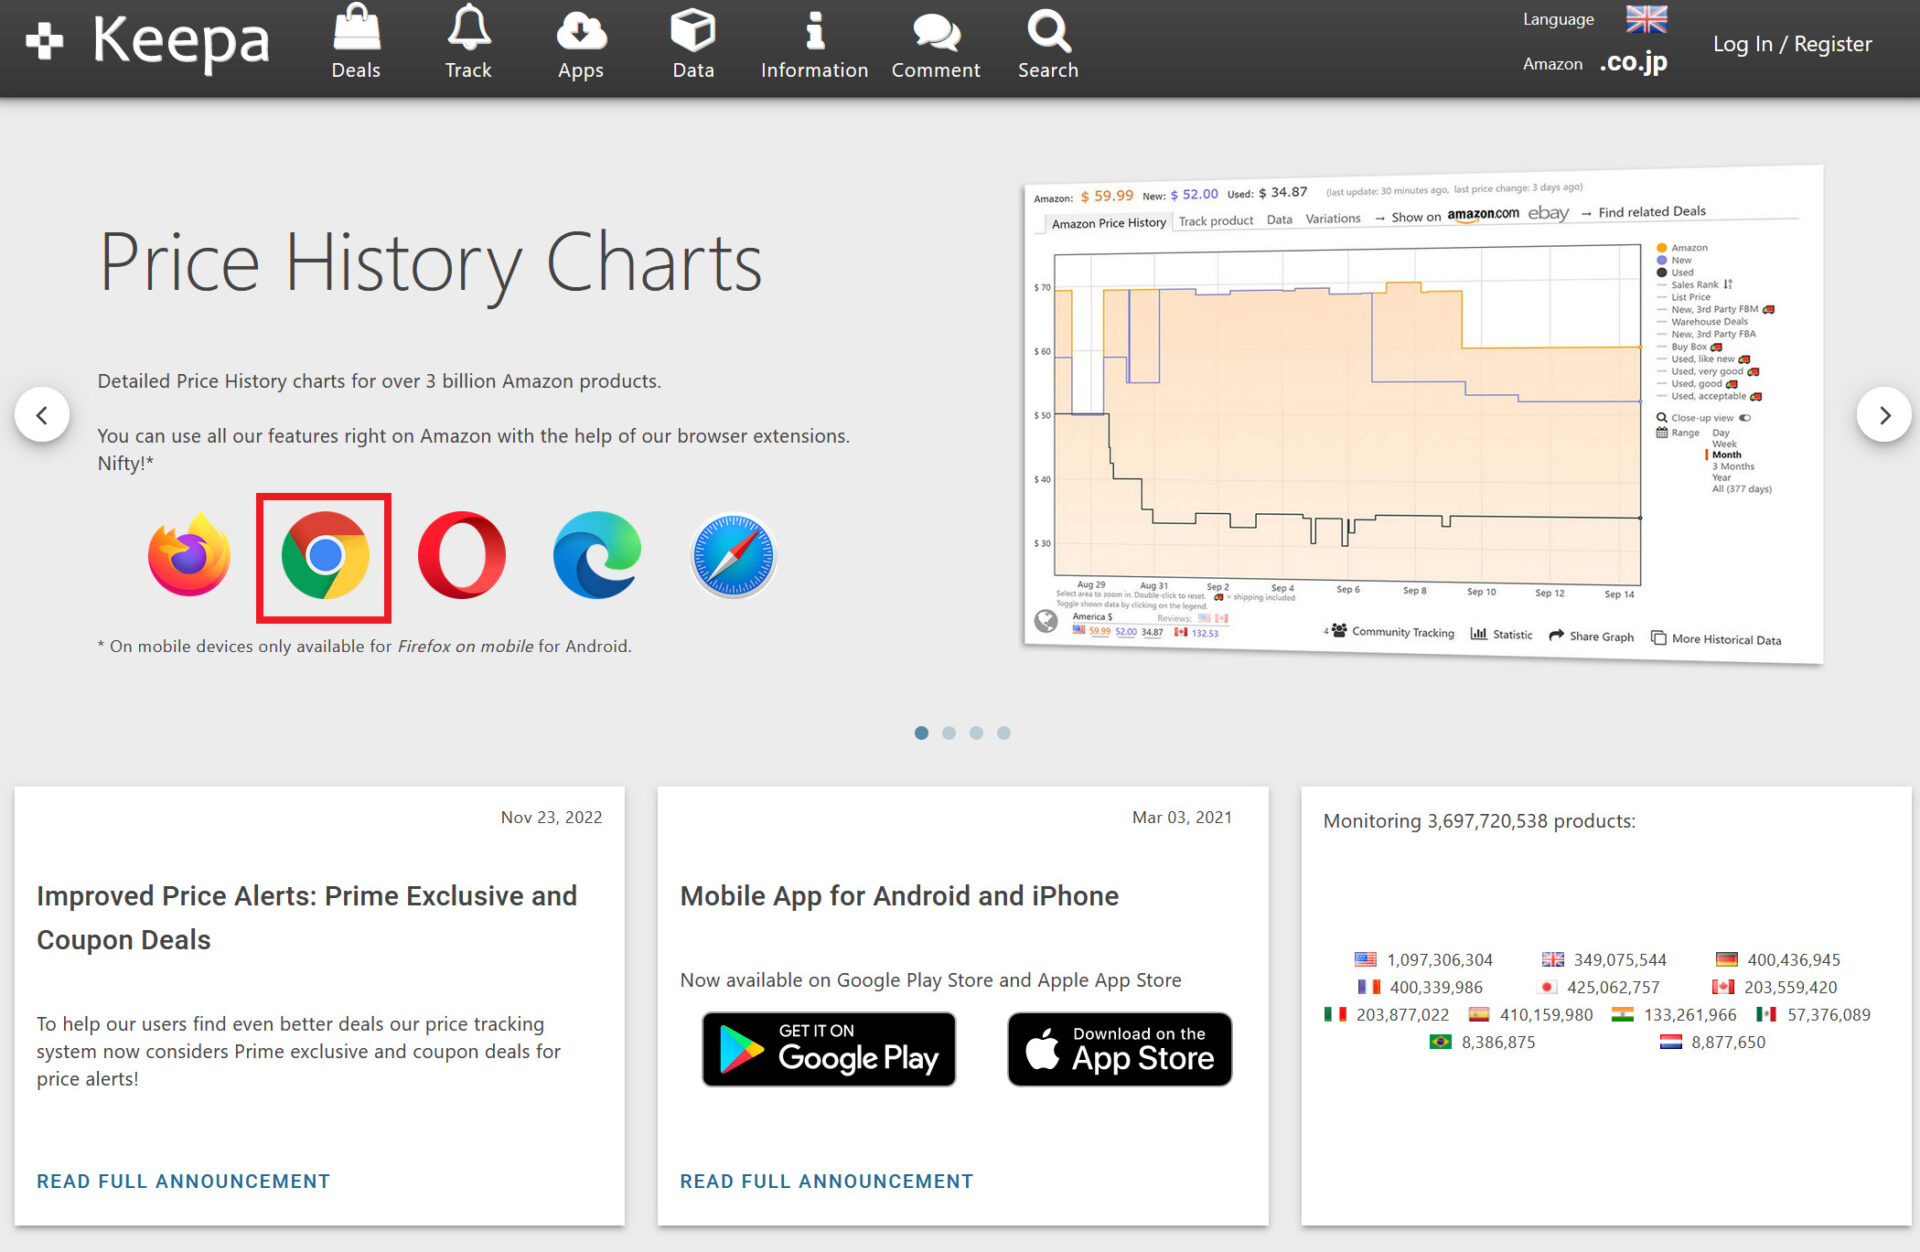Click the Price History Charts heading
Screen dimensions: 1920x1252
[430, 263]
